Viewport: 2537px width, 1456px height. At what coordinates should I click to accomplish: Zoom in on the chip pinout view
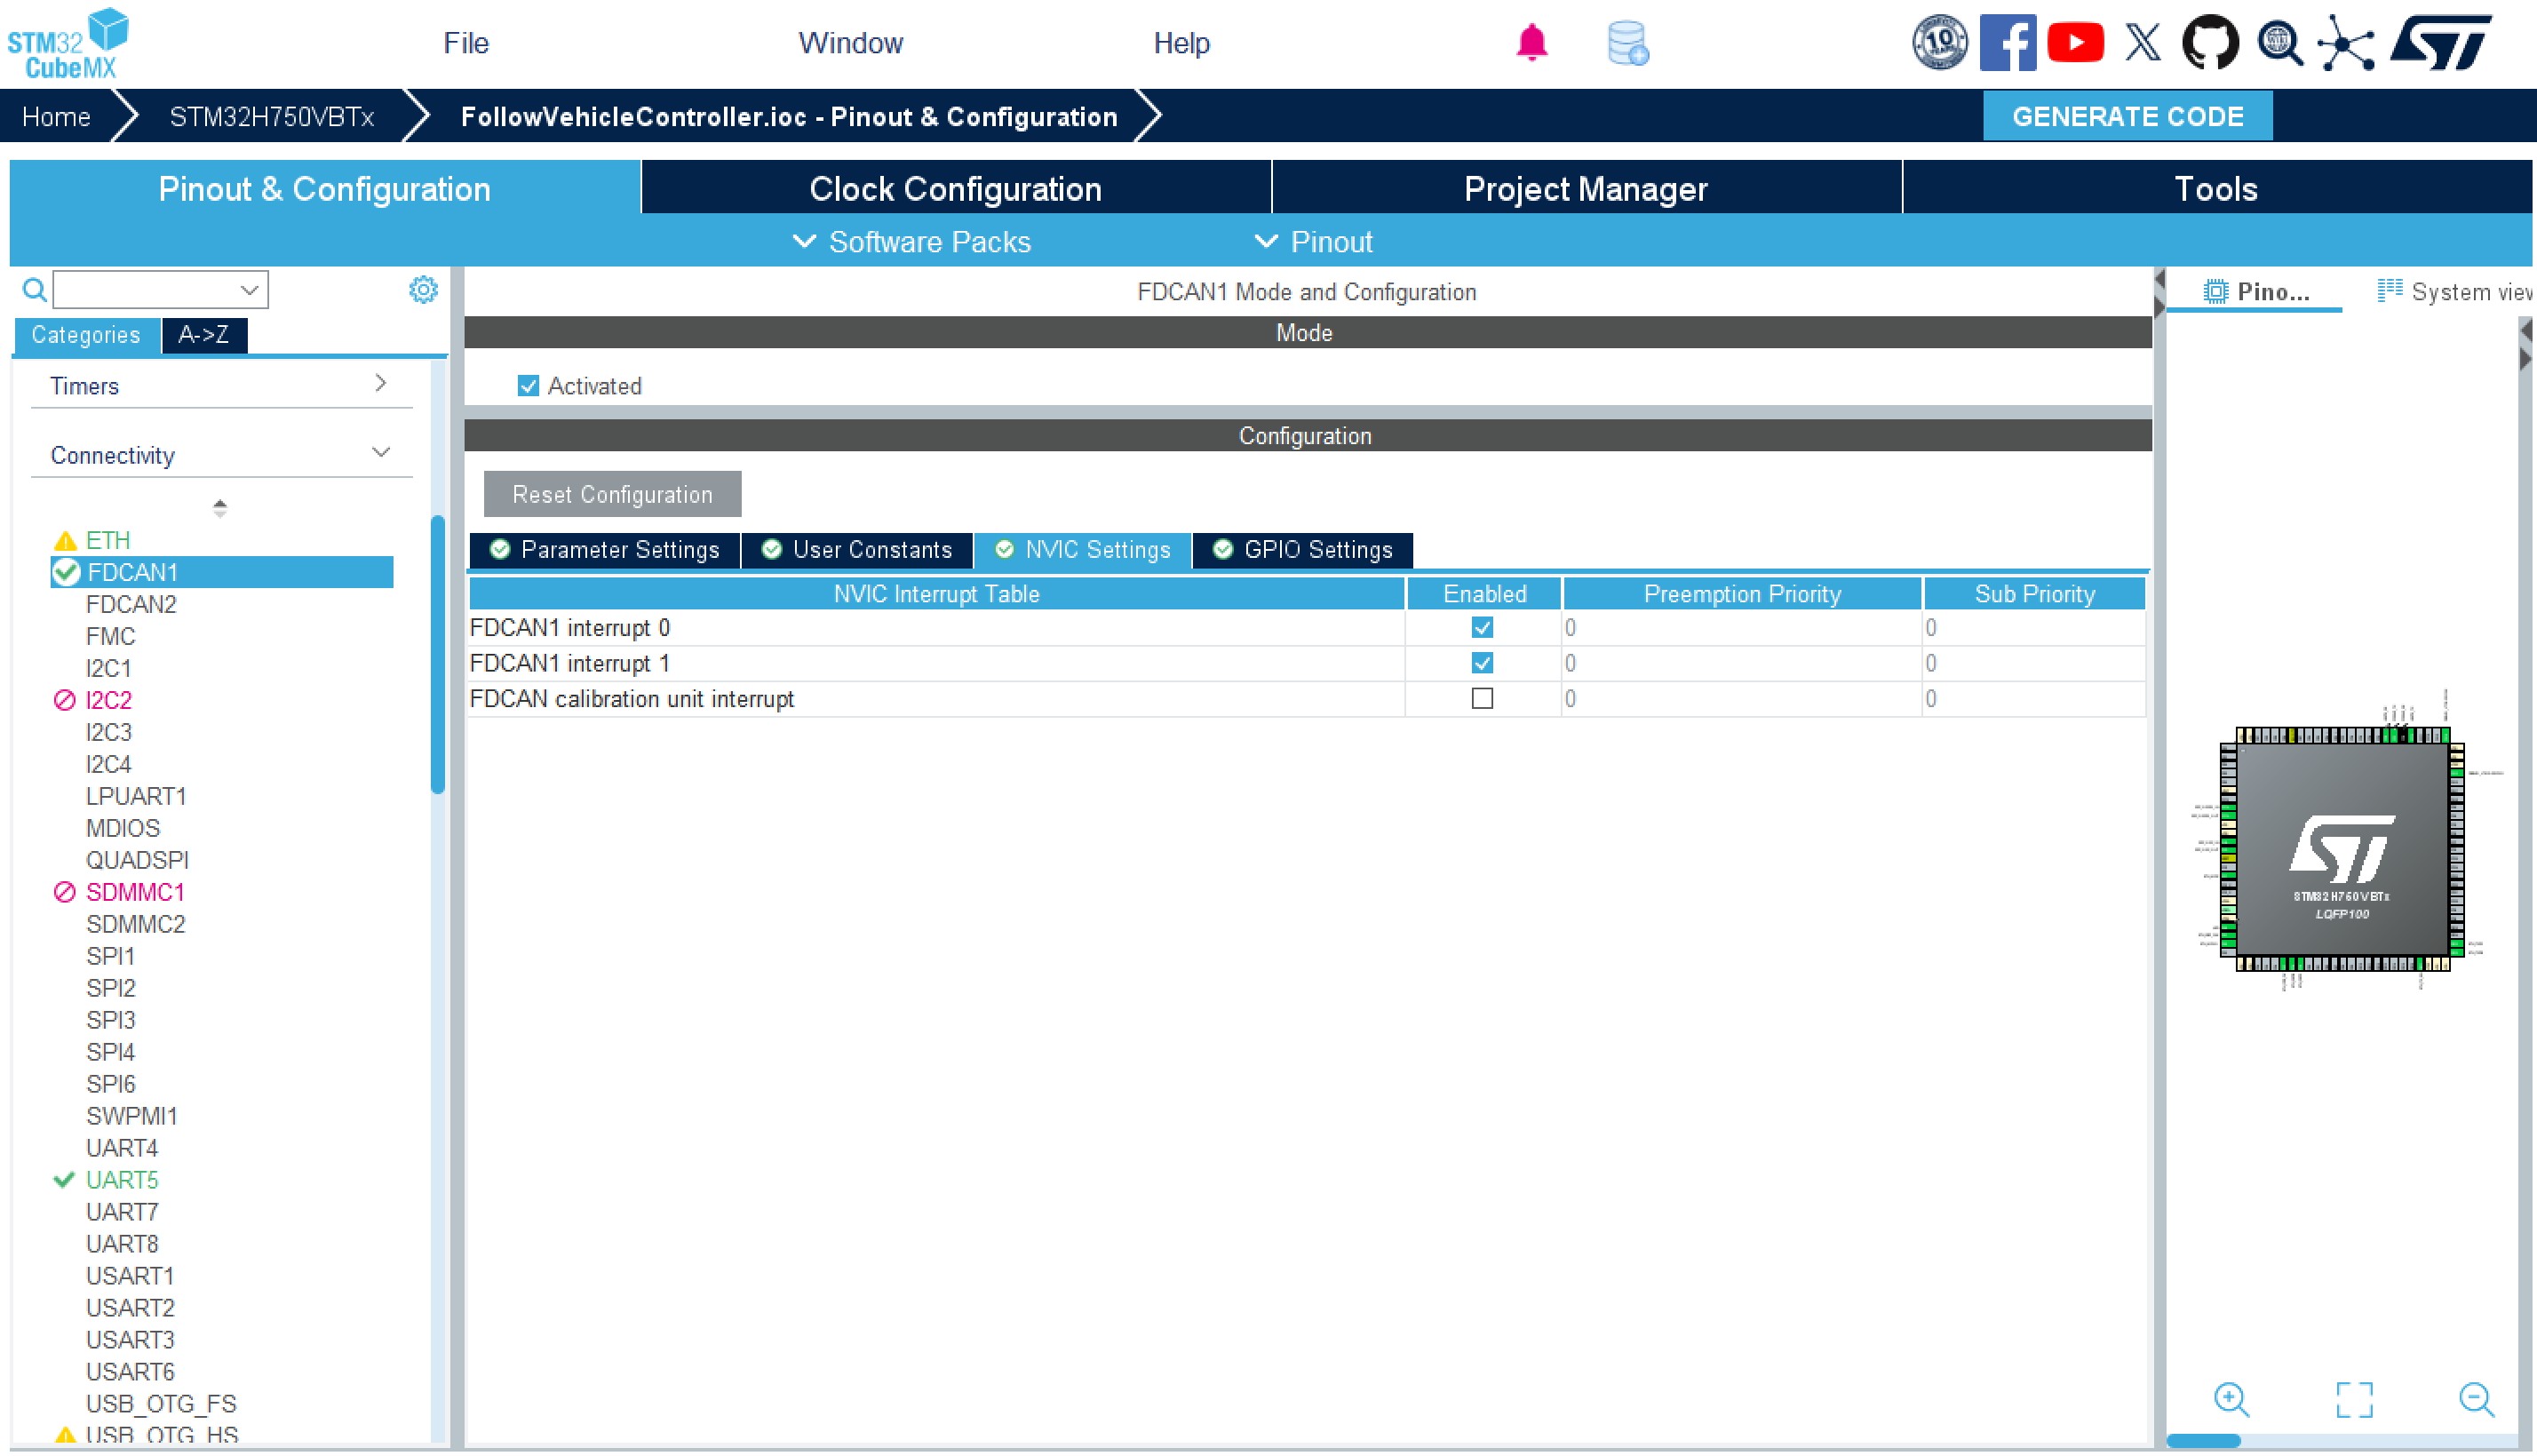(2231, 1399)
